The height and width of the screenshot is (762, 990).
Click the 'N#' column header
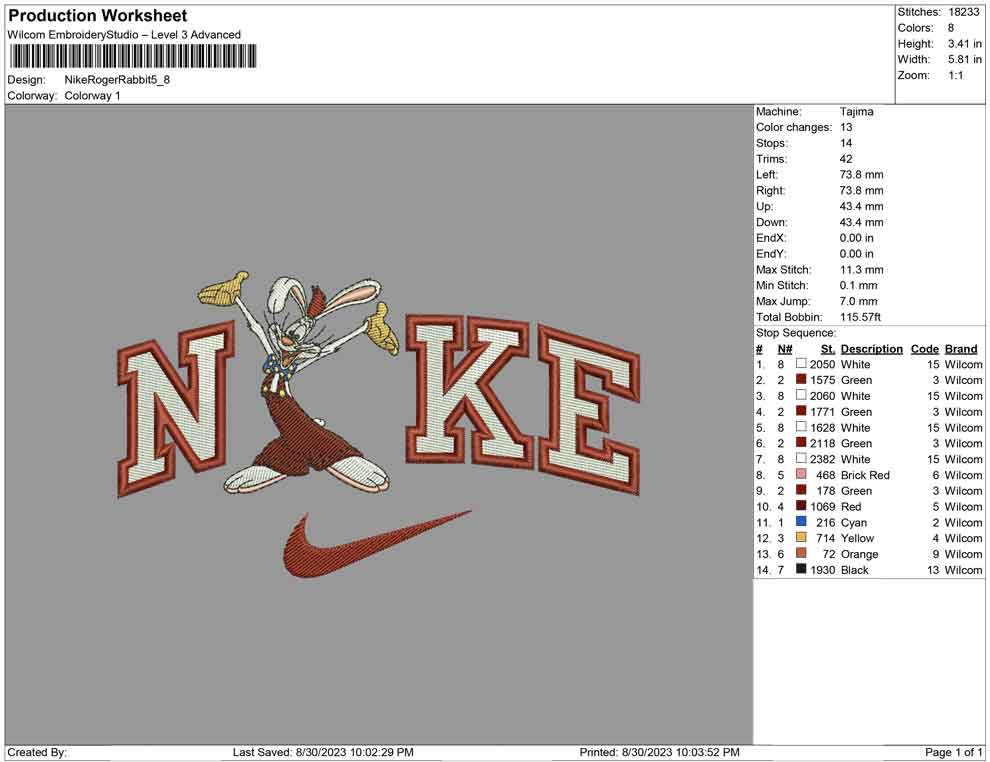[785, 348]
